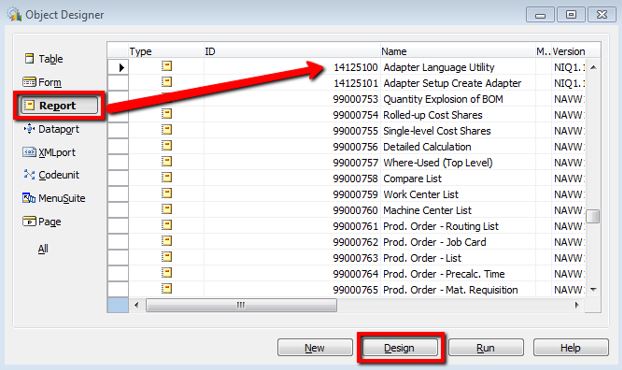622x370 pixels.
Task: Click ID cell 14125101
Action: click(355, 83)
